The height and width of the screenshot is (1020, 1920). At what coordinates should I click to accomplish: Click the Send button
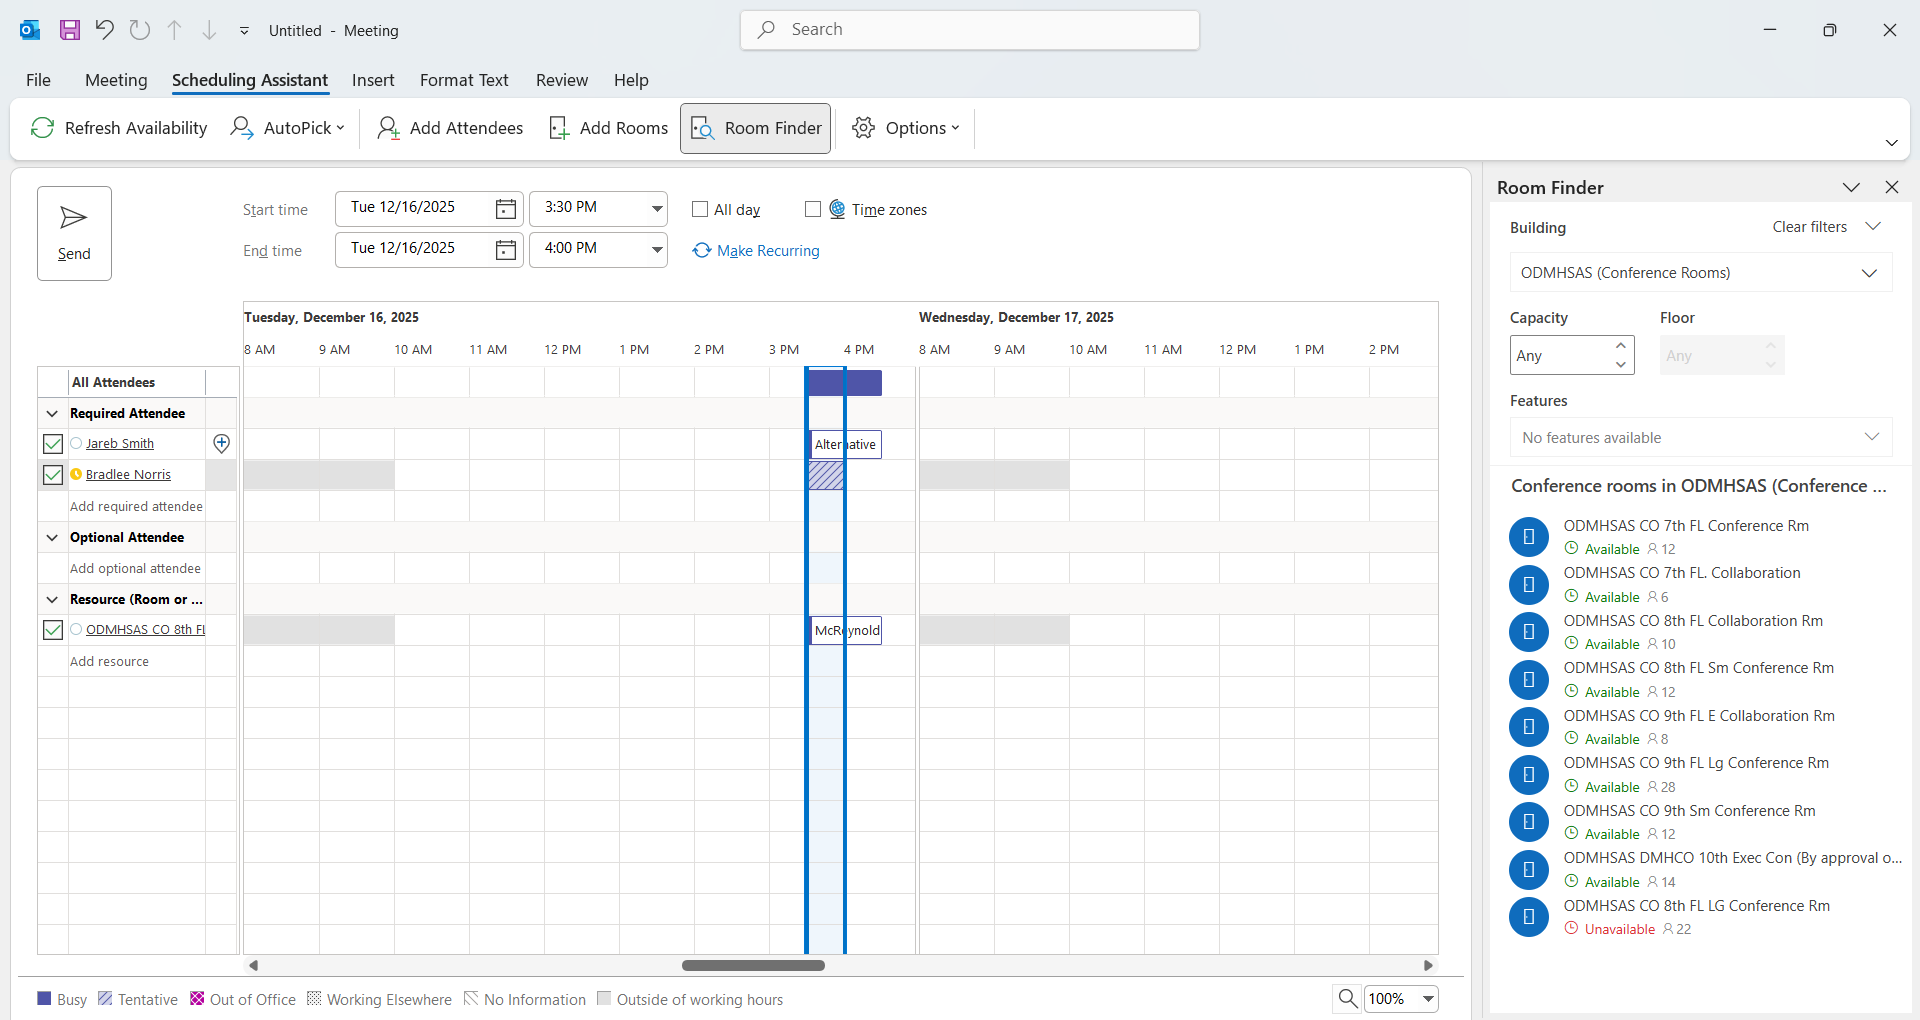click(74, 233)
